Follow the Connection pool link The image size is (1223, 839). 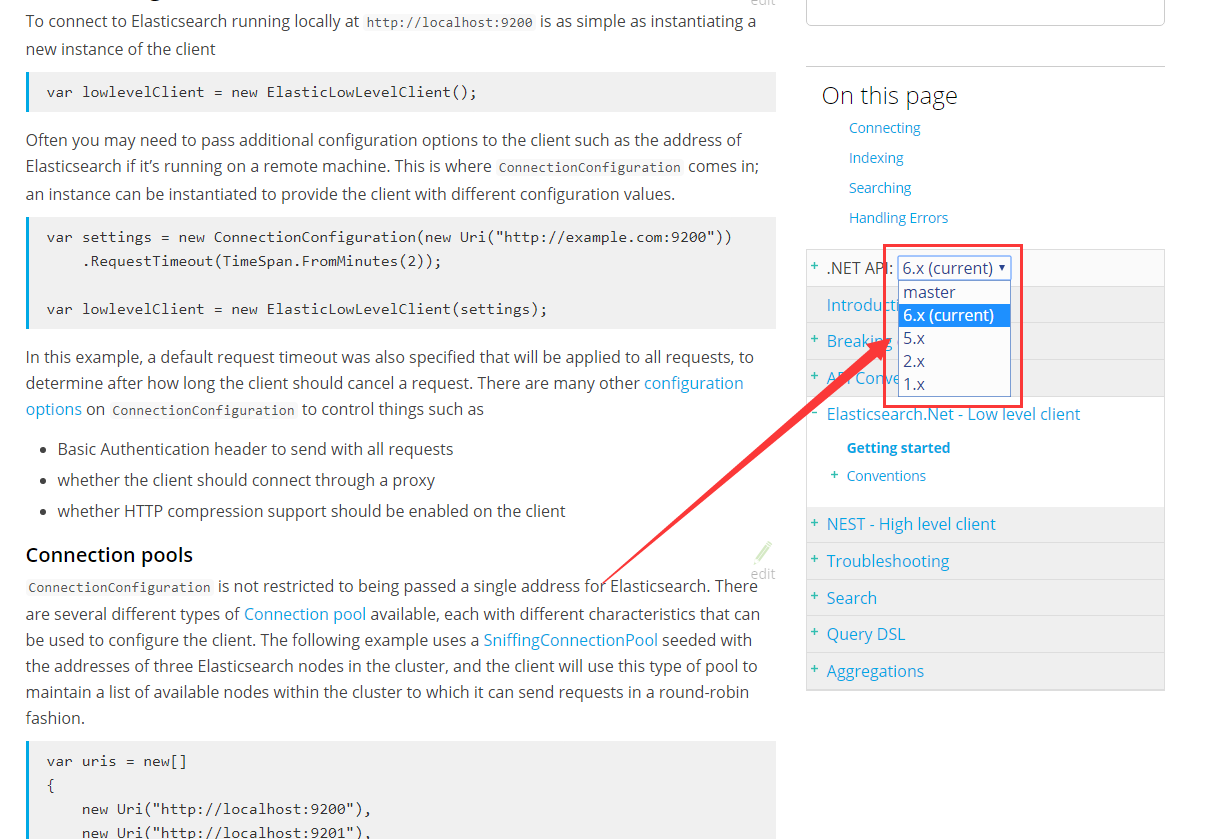[305, 614]
